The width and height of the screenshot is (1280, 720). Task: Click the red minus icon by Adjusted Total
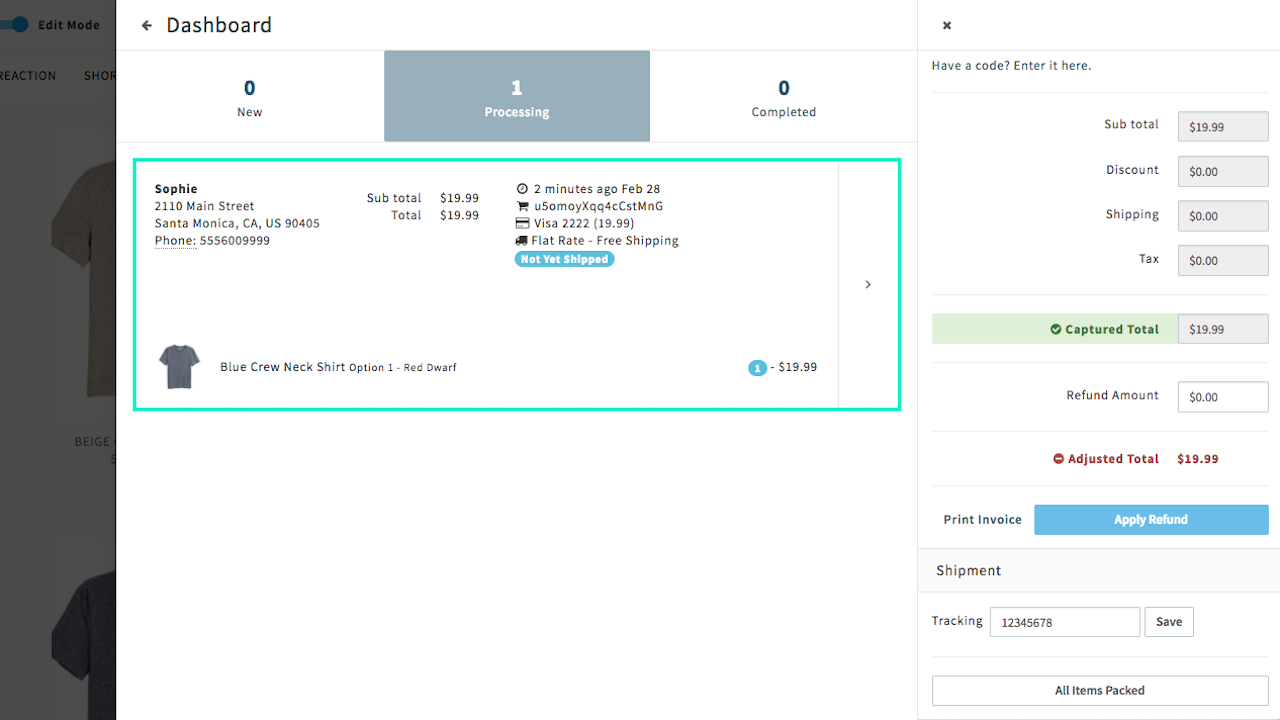point(1058,459)
